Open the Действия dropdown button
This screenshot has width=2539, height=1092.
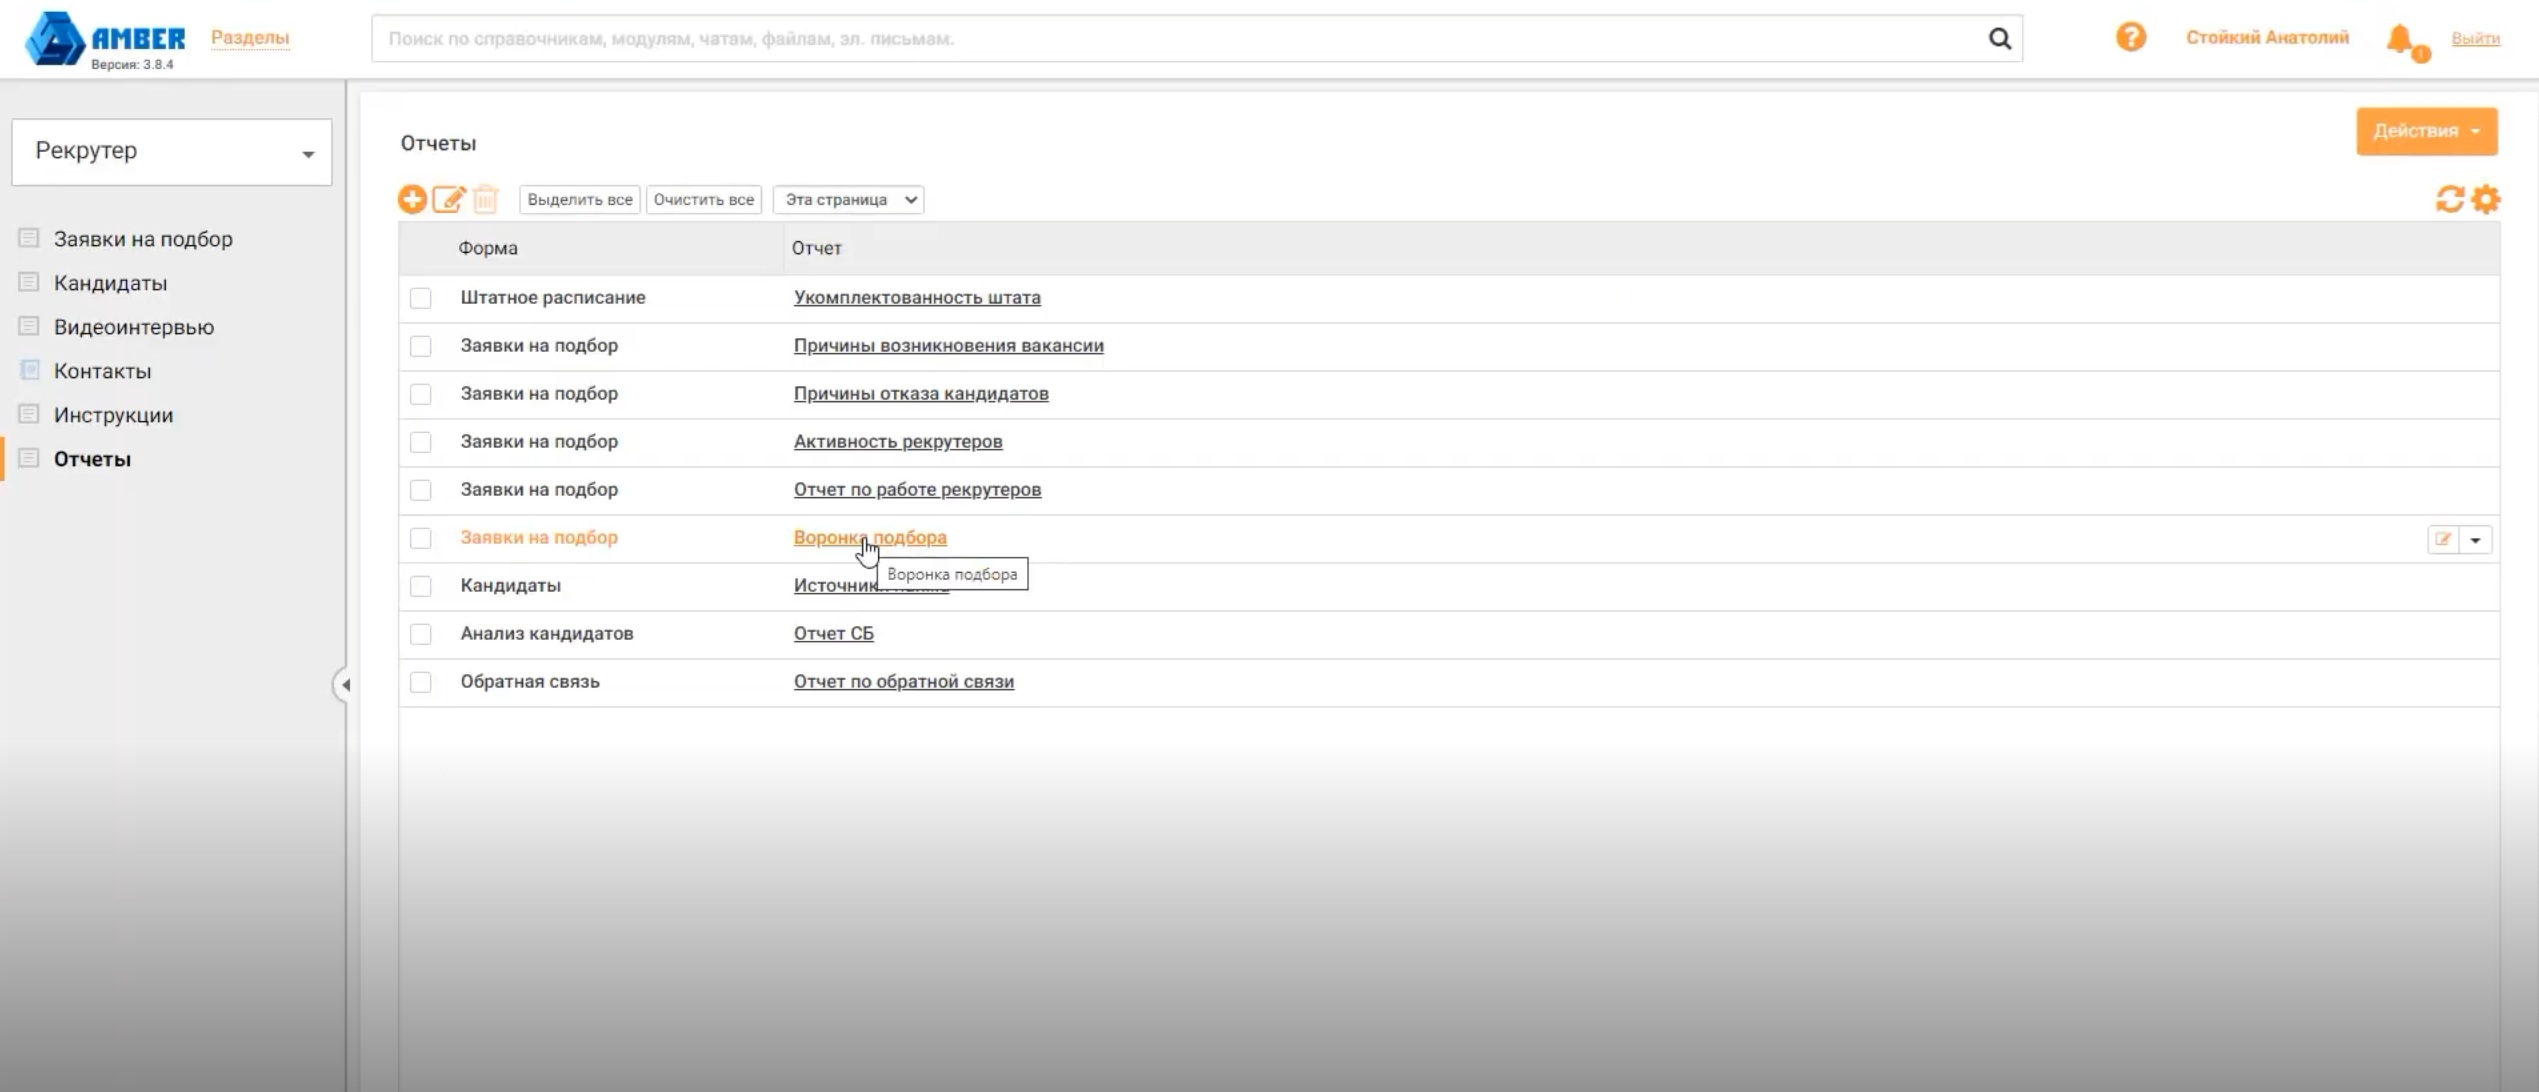click(x=2426, y=131)
